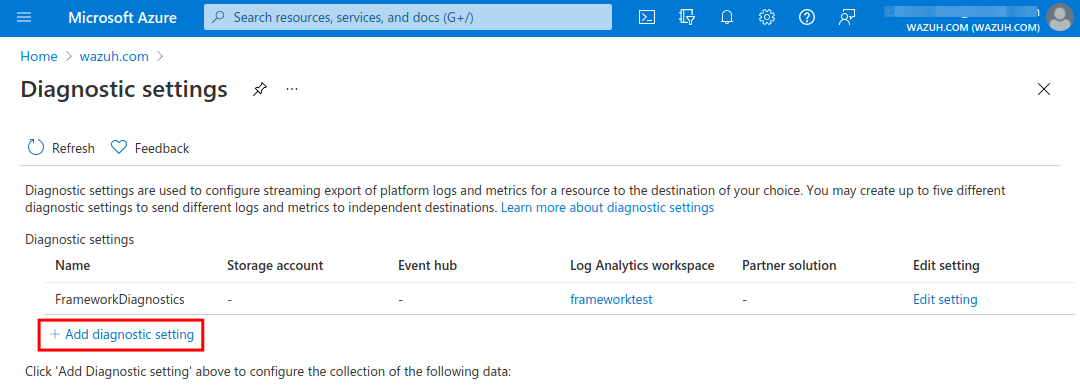1080x387 pixels.
Task: Click Edit setting for FrameworkDiagnostics
Action: (x=945, y=300)
